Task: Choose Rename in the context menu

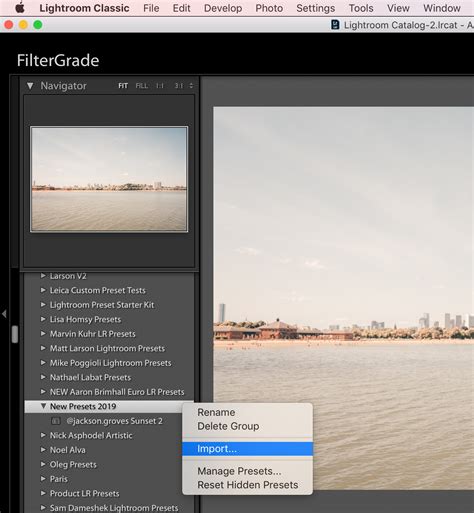Action: (247, 412)
